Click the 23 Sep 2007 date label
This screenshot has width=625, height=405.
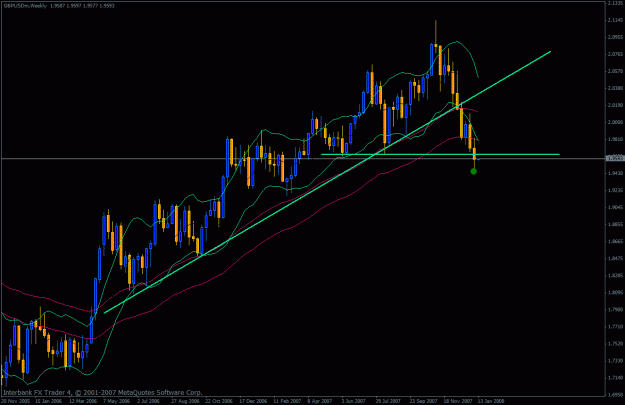pyautogui.click(x=424, y=401)
